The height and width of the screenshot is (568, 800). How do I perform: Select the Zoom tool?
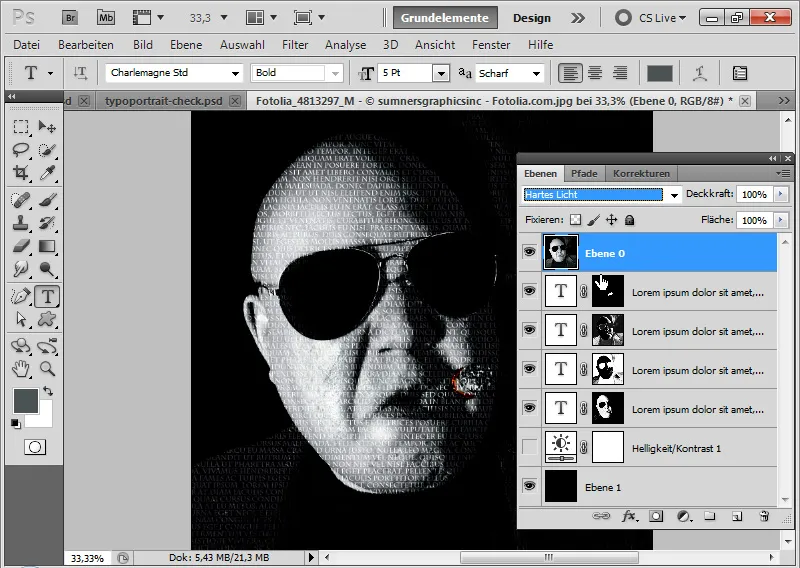[47, 368]
